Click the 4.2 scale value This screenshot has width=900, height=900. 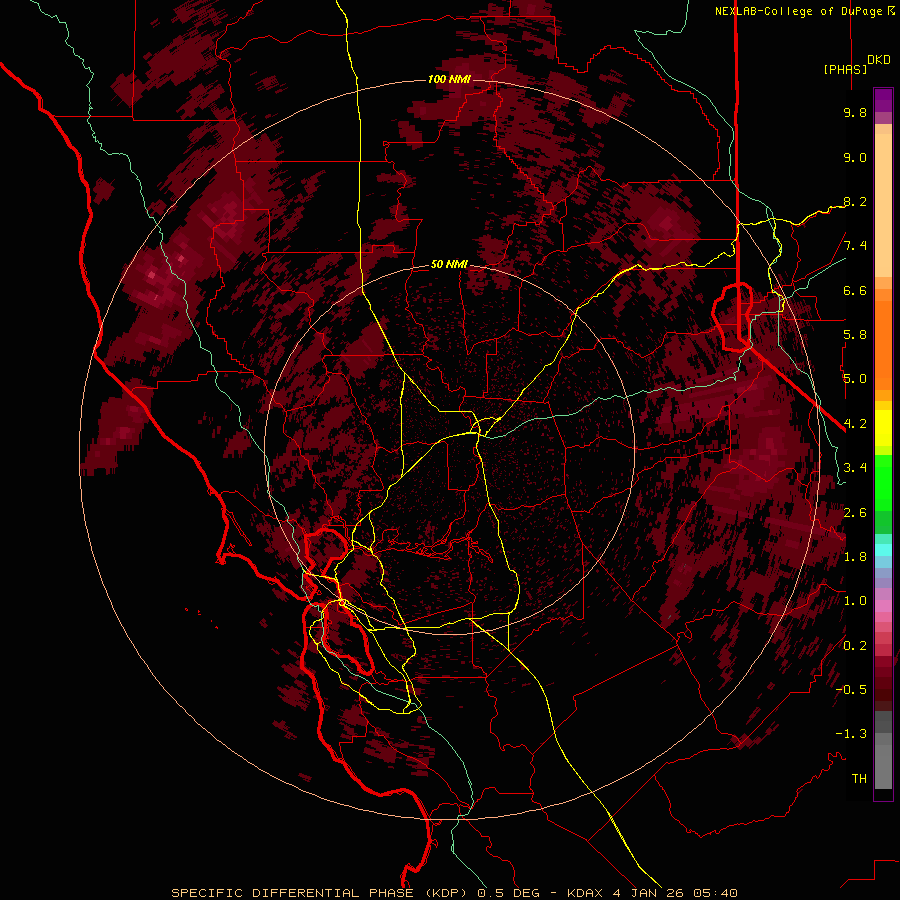point(855,424)
